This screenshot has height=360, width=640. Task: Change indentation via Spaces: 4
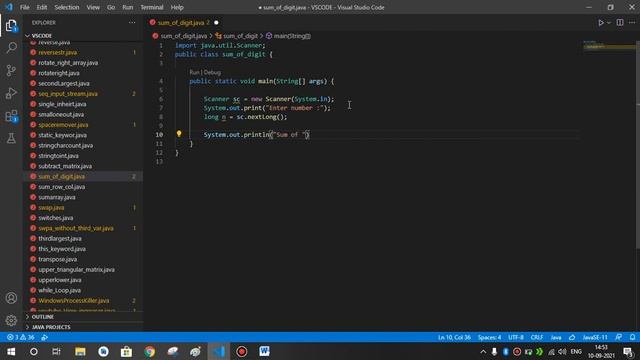tap(489, 337)
